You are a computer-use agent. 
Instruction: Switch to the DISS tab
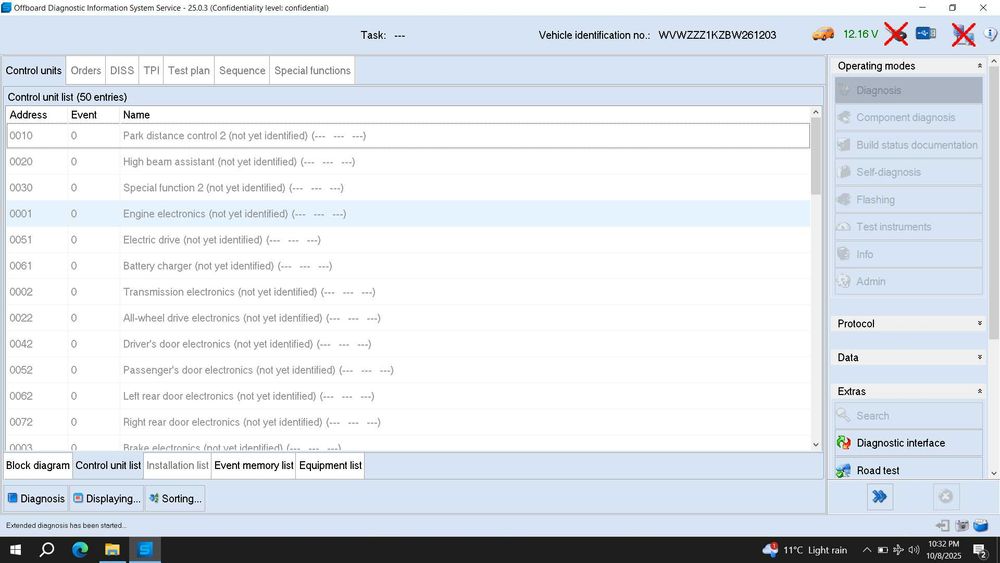pos(122,71)
